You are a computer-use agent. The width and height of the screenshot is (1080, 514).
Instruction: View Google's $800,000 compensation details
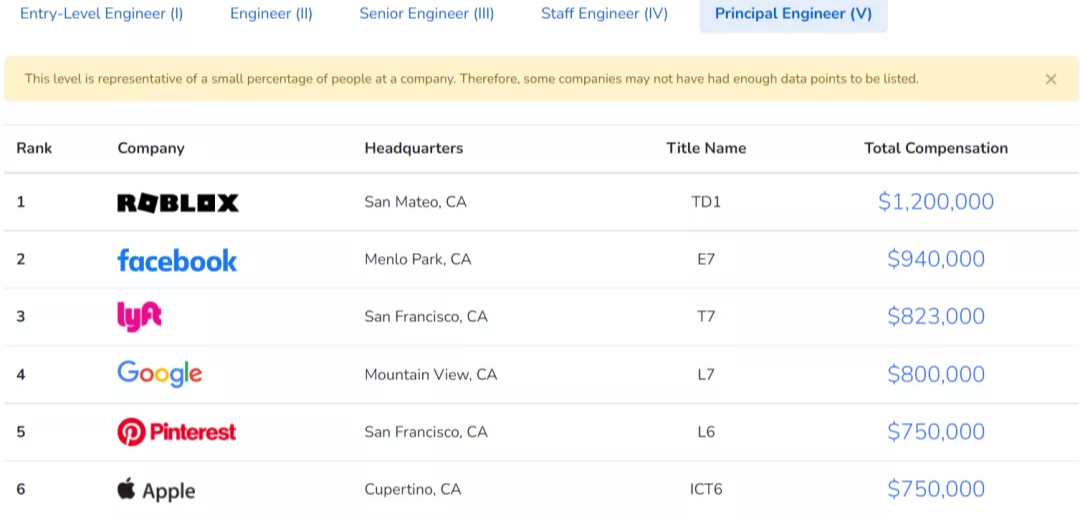click(936, 374)
